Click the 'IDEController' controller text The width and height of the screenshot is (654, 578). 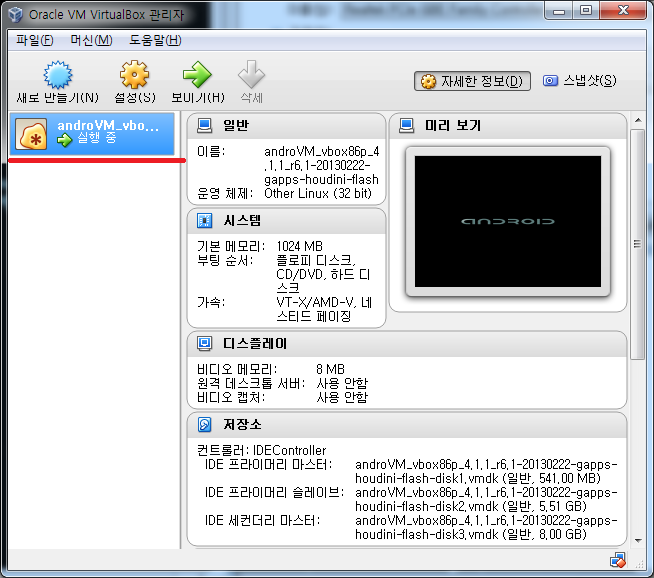(289, 450)
